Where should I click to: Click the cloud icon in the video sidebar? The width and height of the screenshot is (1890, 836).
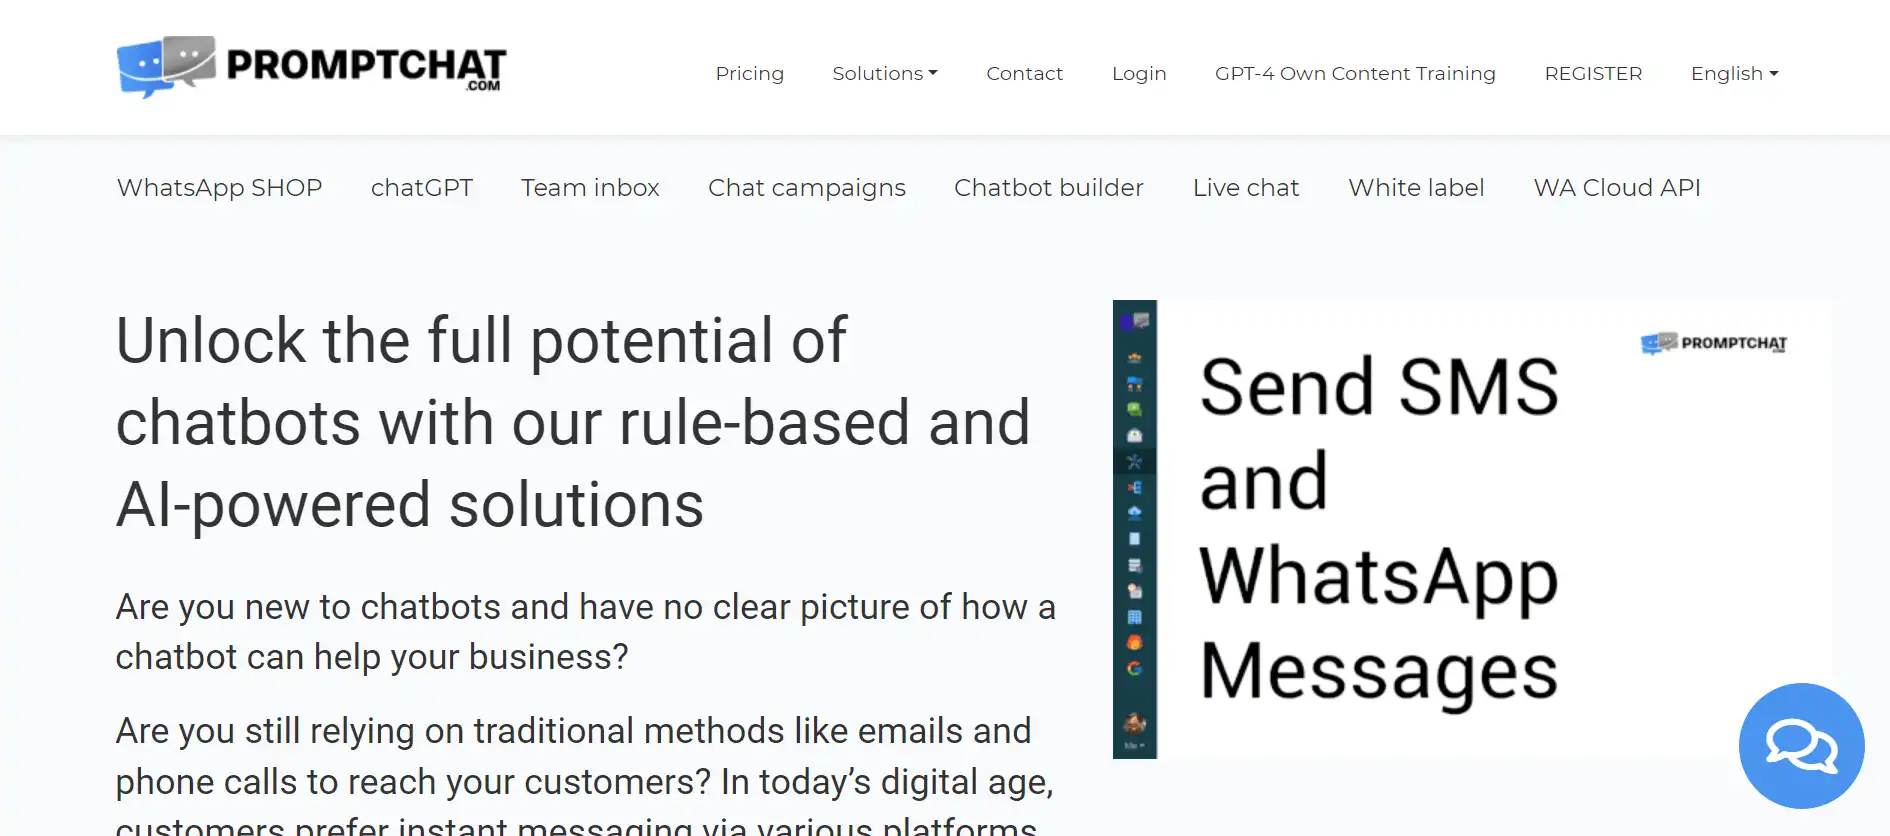[x=1134, y=512]
